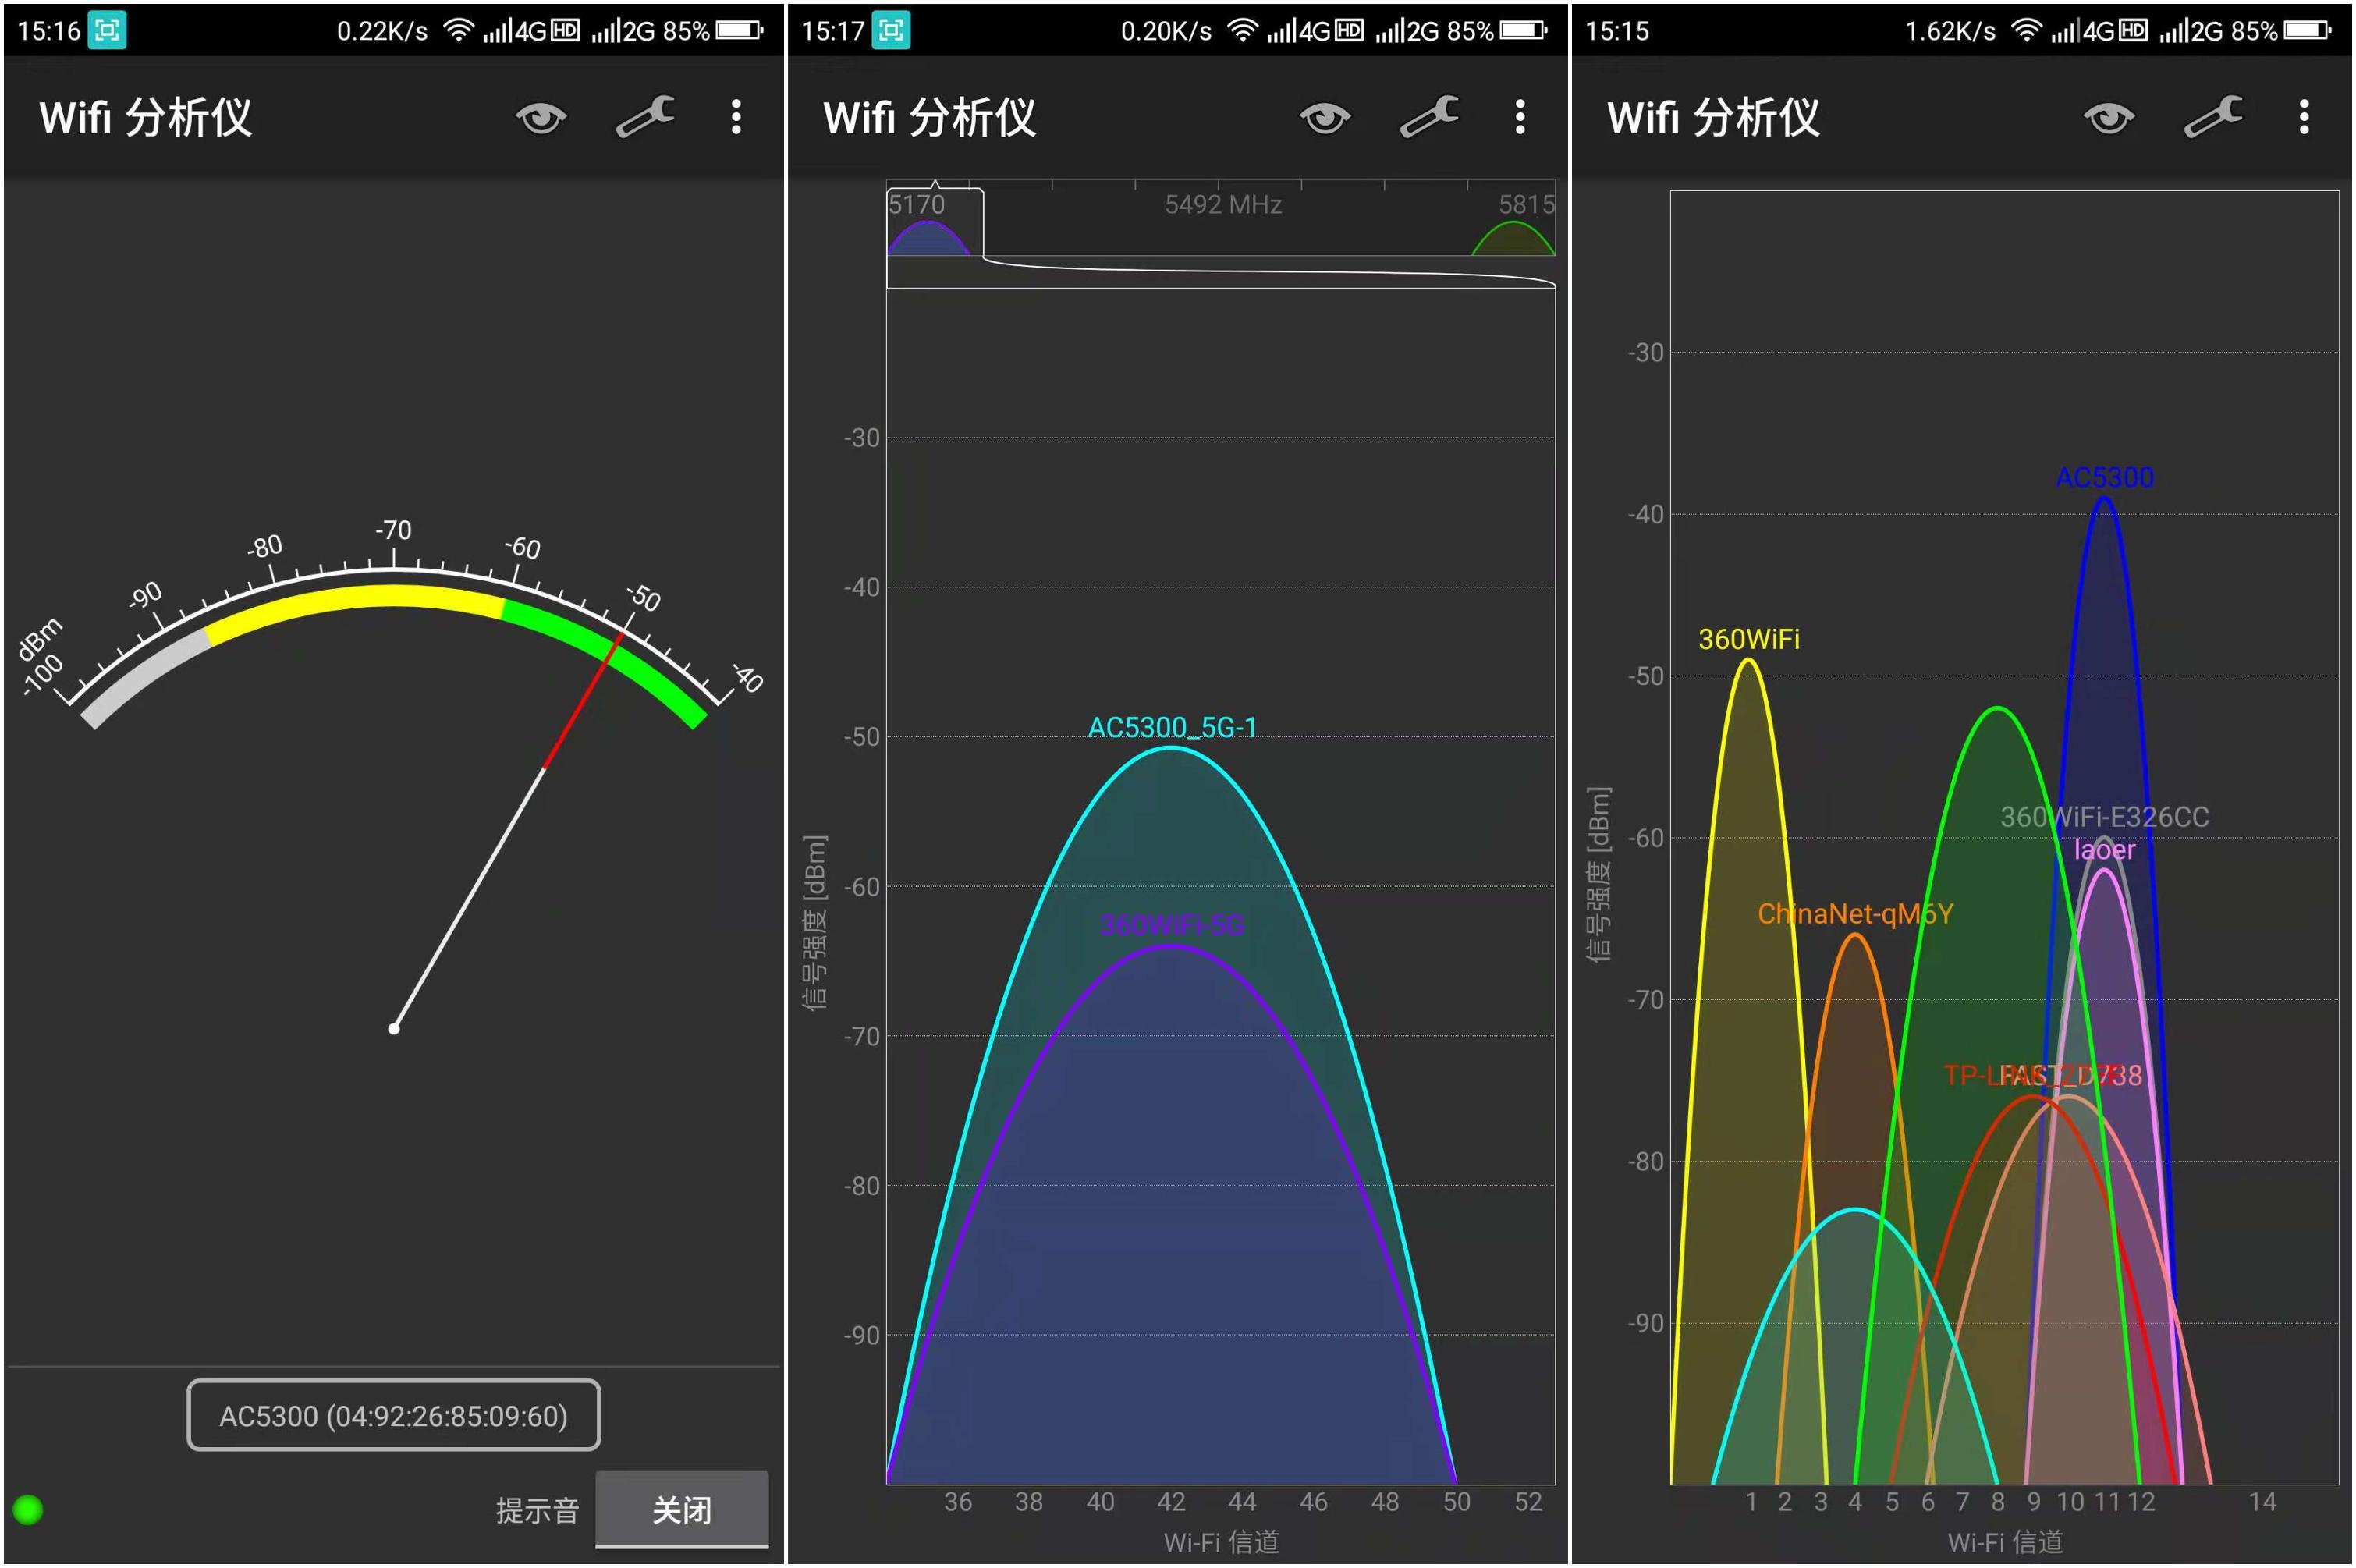Tap the eye view icon in right panel
Image resolution: width=2356 pixels, height=1568 pixels.
pos(2109,118)
